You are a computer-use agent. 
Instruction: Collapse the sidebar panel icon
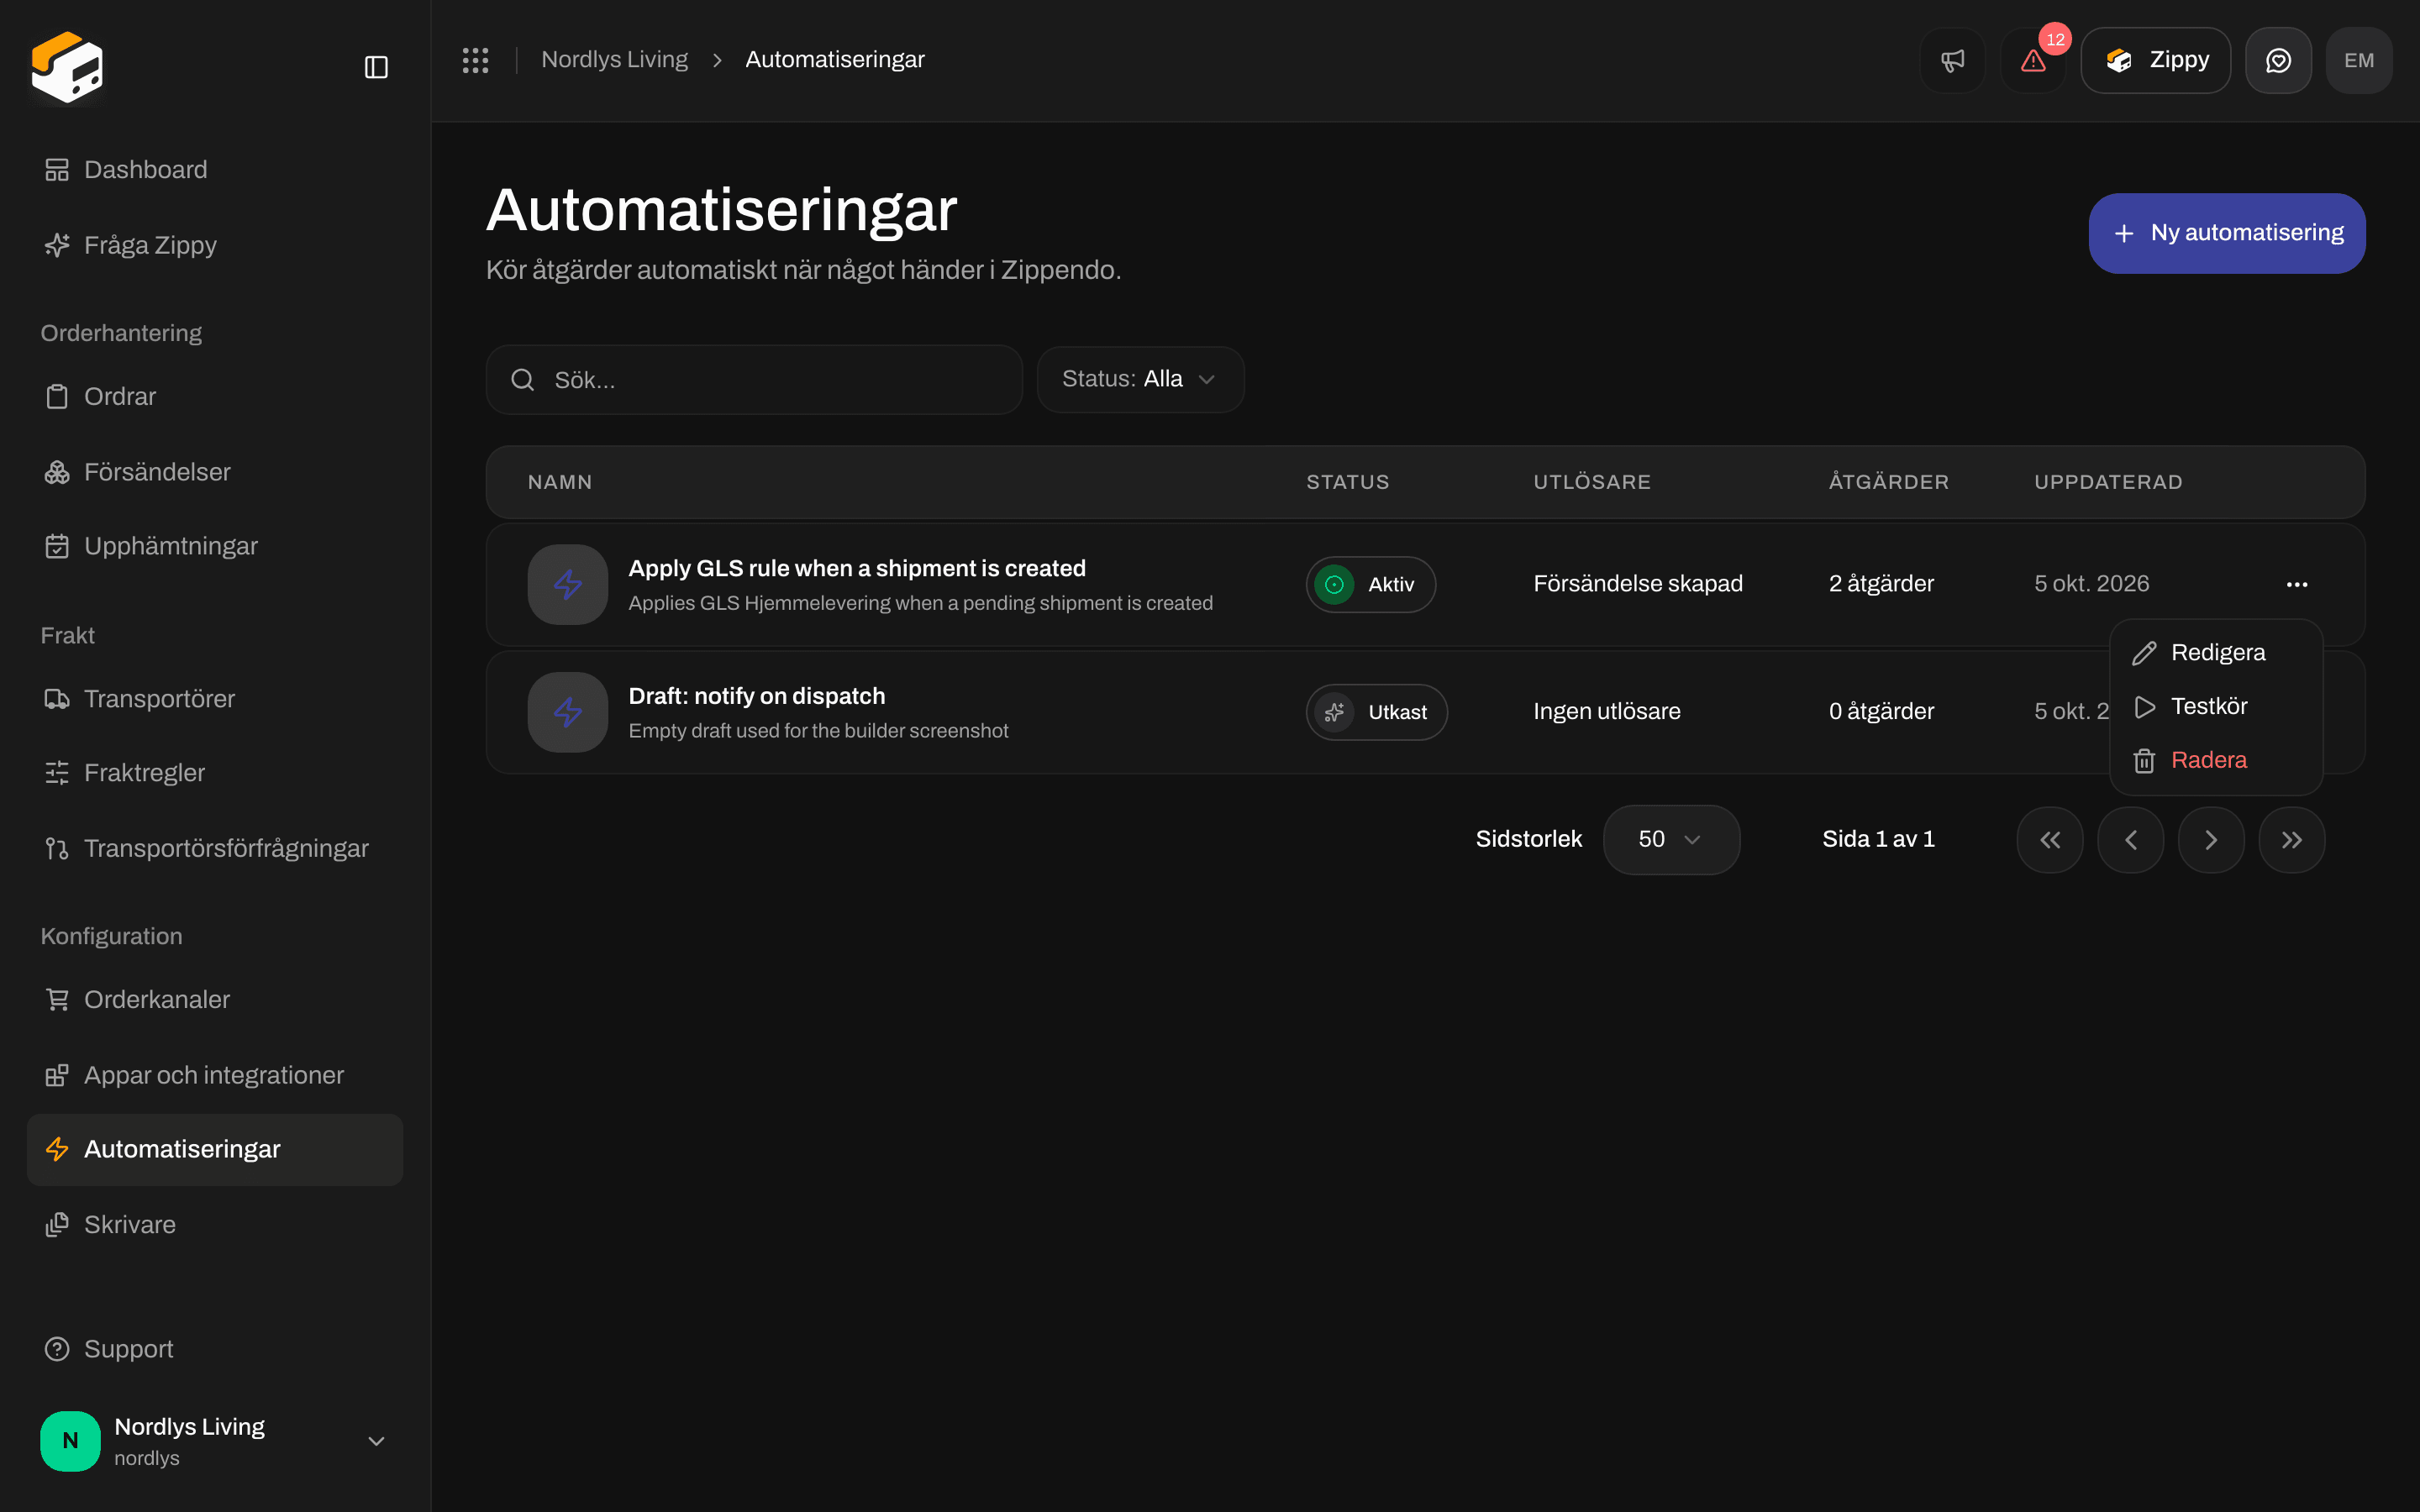pyautogui.click(x=376, y=67)
